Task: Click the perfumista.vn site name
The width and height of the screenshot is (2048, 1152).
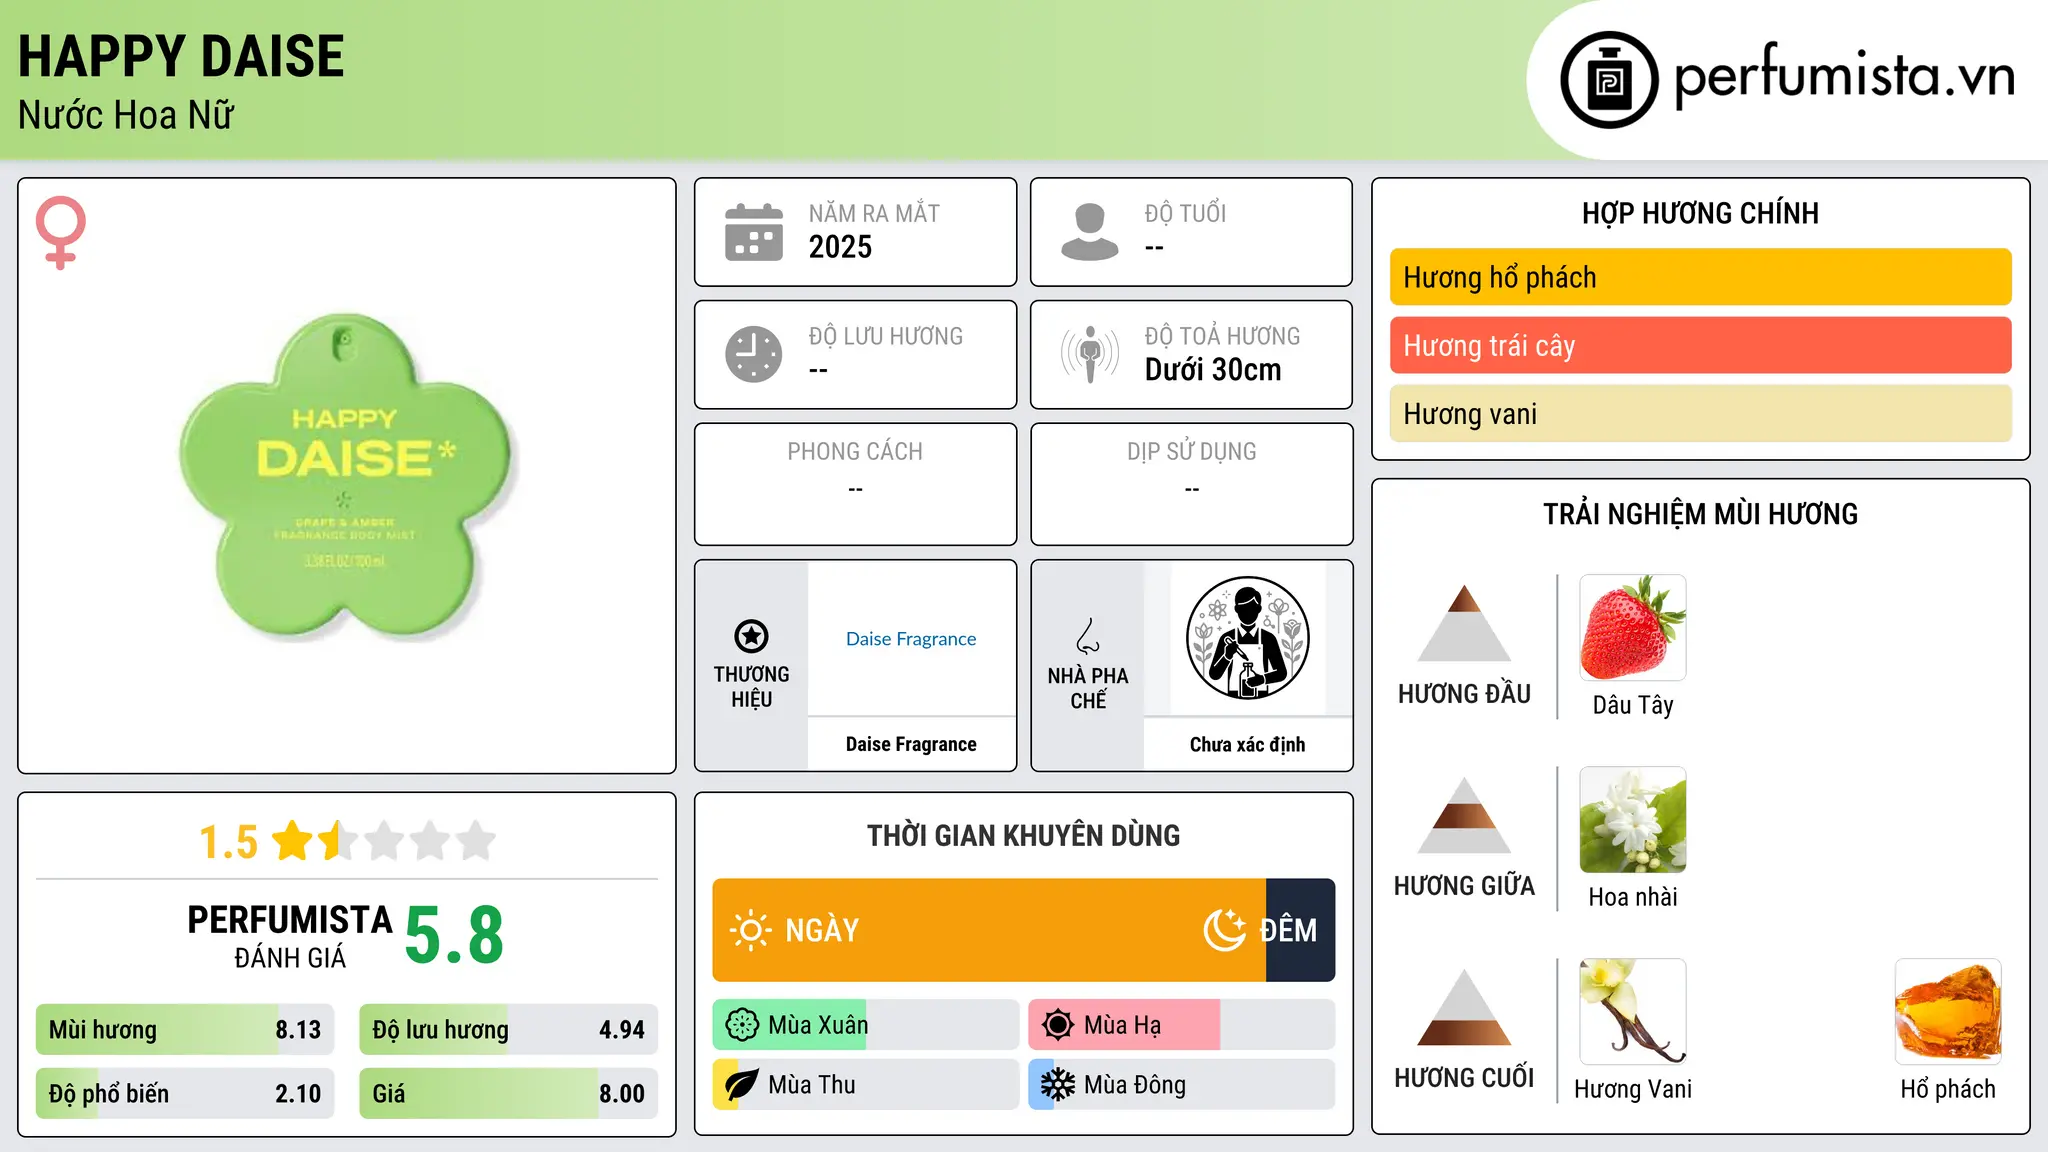Action: coord(1844,78)
